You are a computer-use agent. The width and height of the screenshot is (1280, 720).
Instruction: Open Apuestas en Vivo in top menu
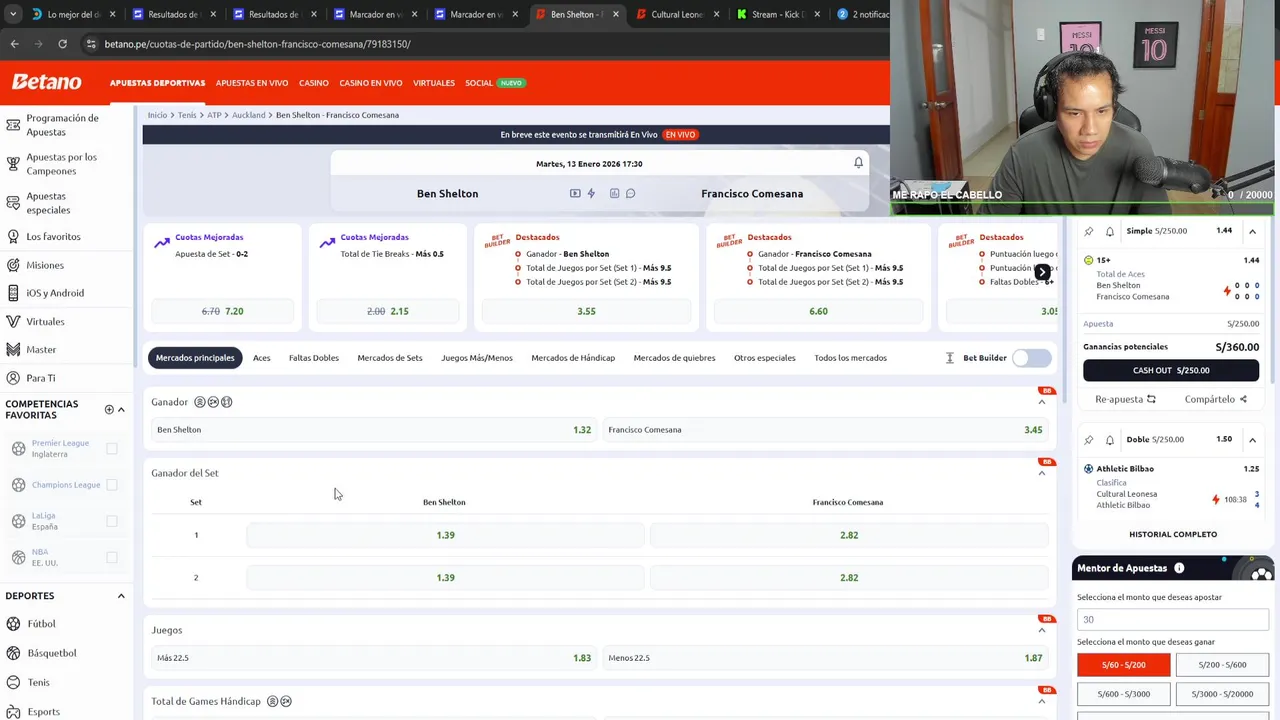(252, 83)
